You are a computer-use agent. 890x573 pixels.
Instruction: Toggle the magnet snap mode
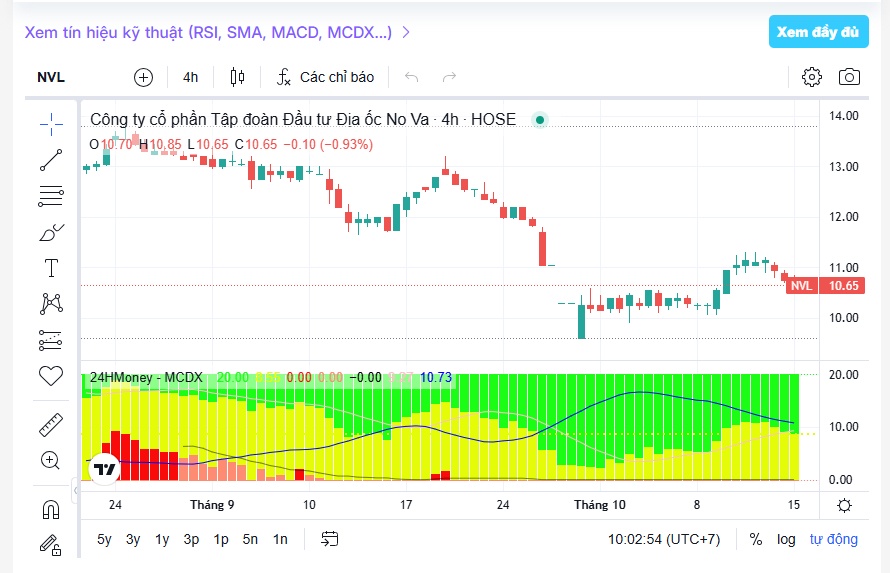[x=51, y=509]
